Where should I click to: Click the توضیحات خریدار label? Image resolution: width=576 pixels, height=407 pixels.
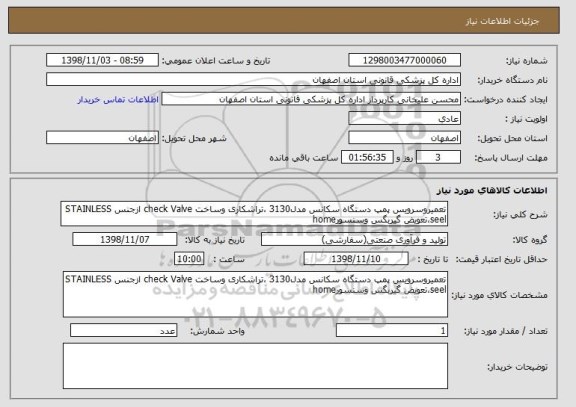pyautogui.click(x=517, y=367)
